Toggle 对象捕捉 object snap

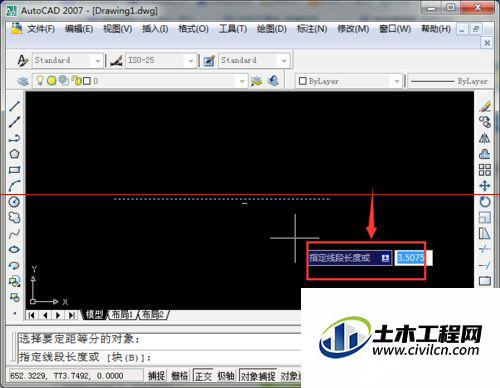[258, 376]
